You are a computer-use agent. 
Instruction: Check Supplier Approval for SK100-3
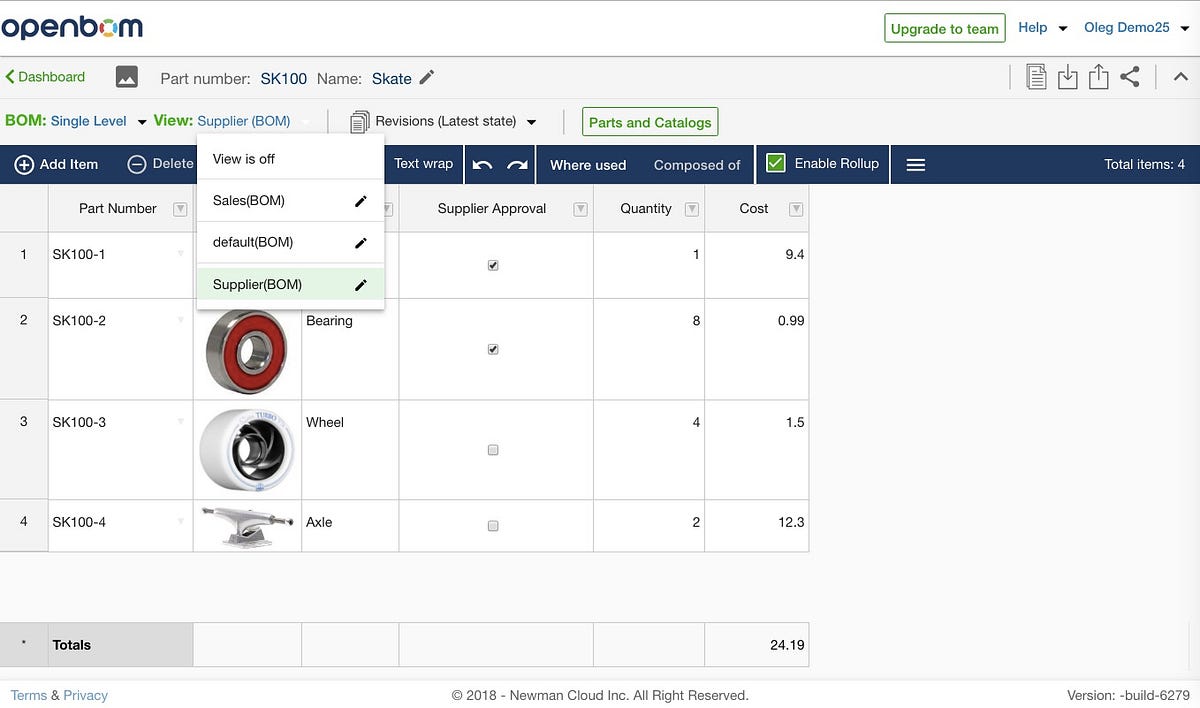click(493, 450)
